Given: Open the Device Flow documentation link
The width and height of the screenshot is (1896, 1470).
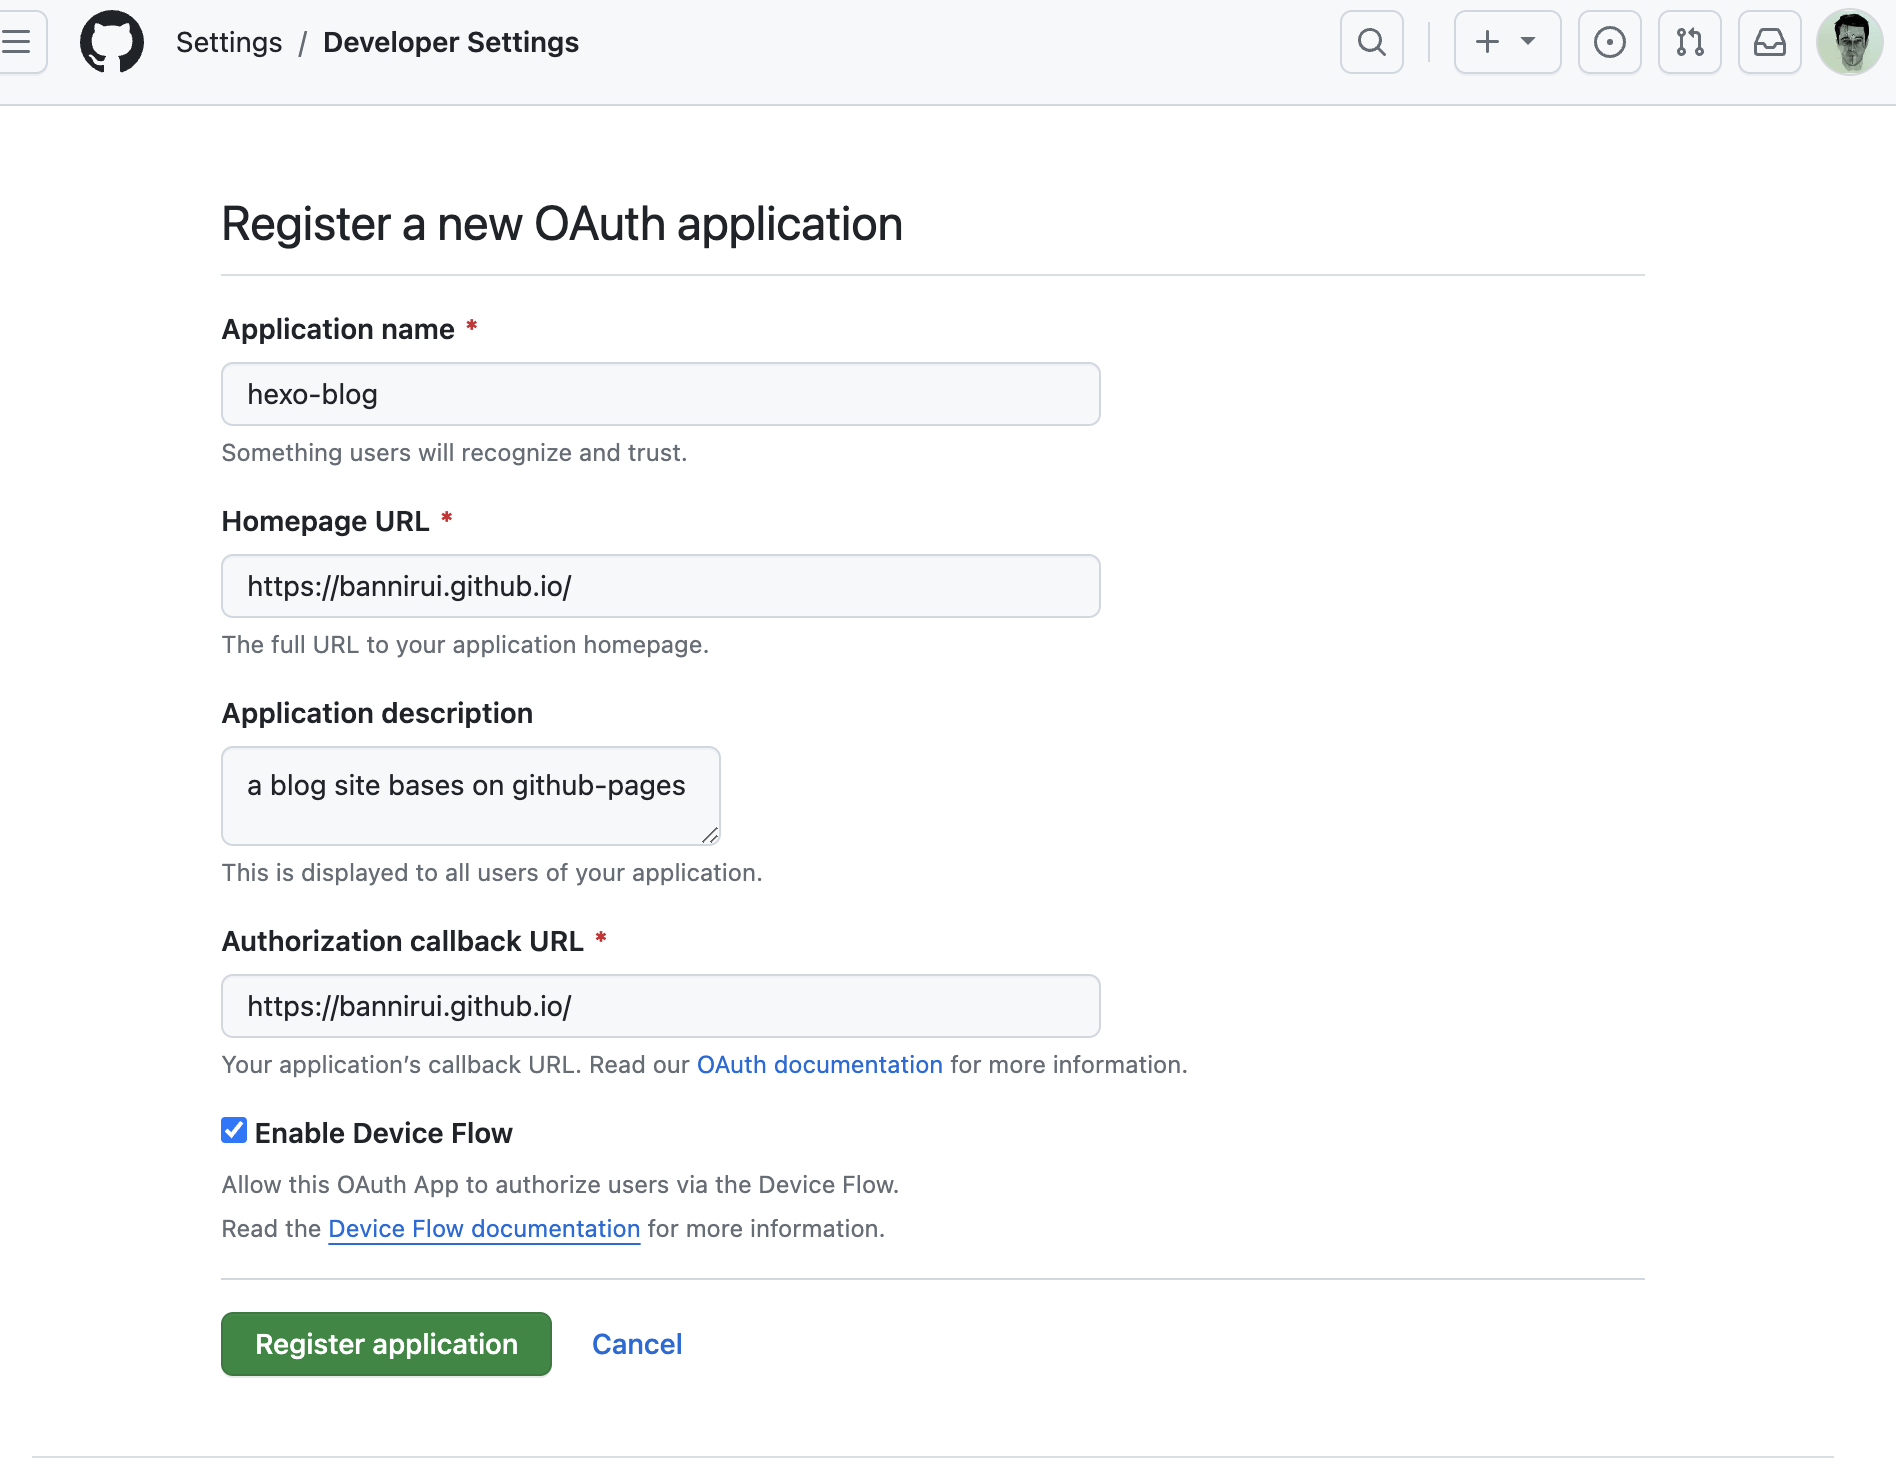Looking at the screenshot, I should coord(484,1229).
